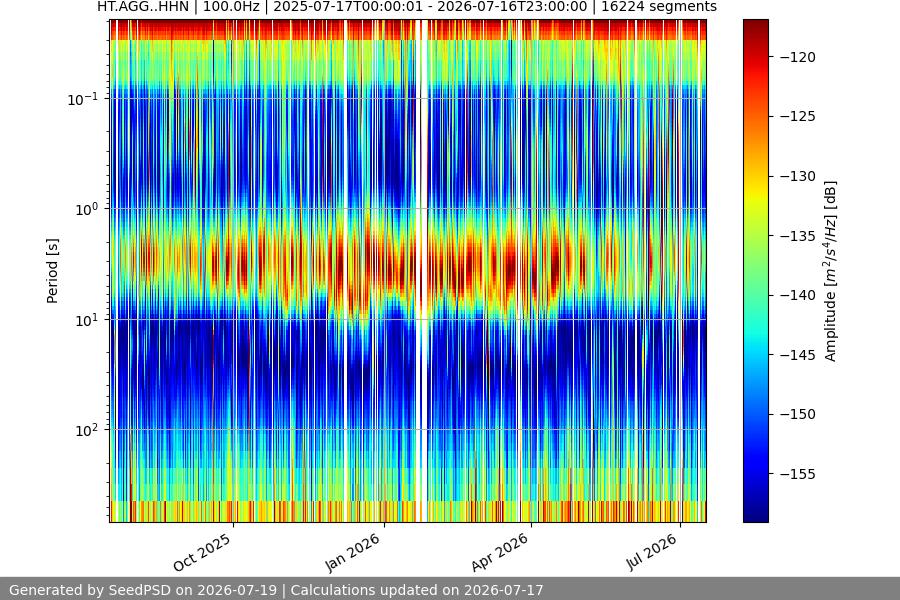This screenshot has height=600, width=900.
Task: Click the 10¹ period tick label
Action: click(x=86, y=320)
